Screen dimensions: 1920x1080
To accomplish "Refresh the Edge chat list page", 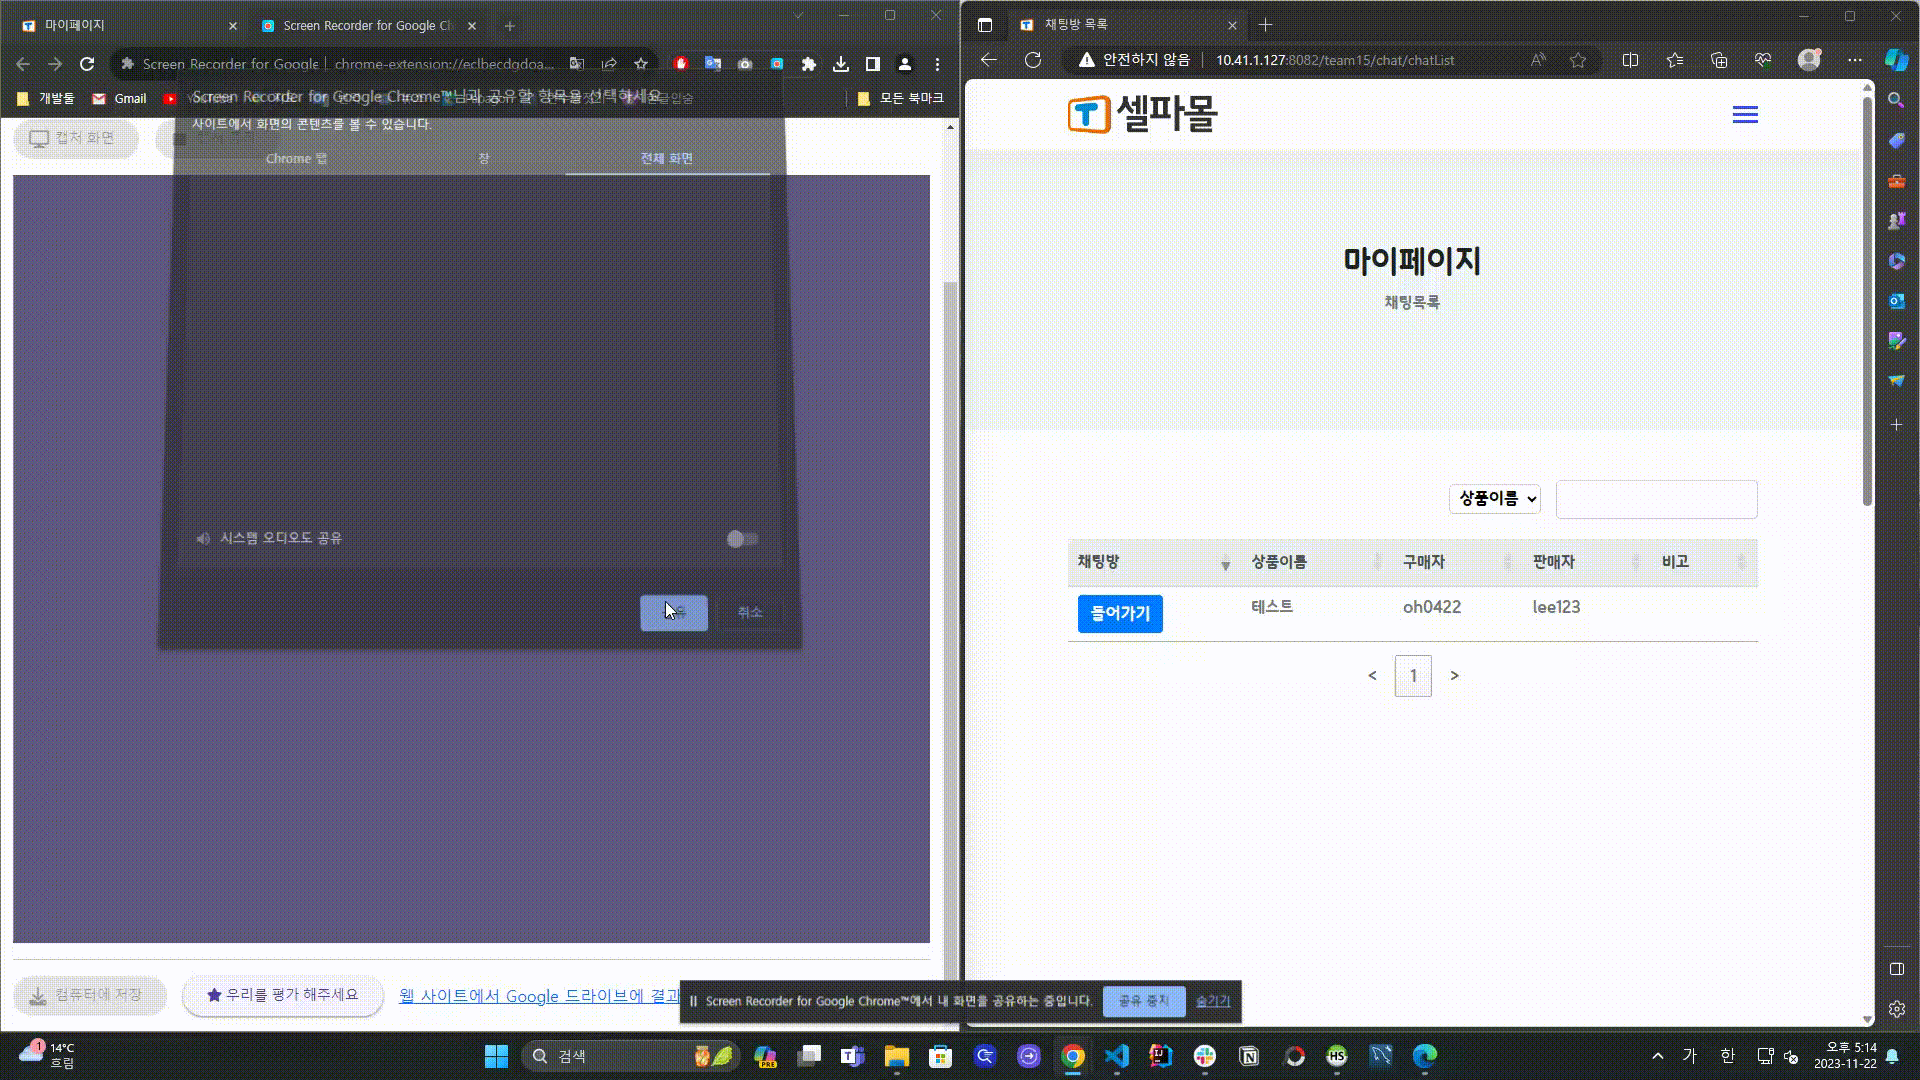I will 1033,60.
